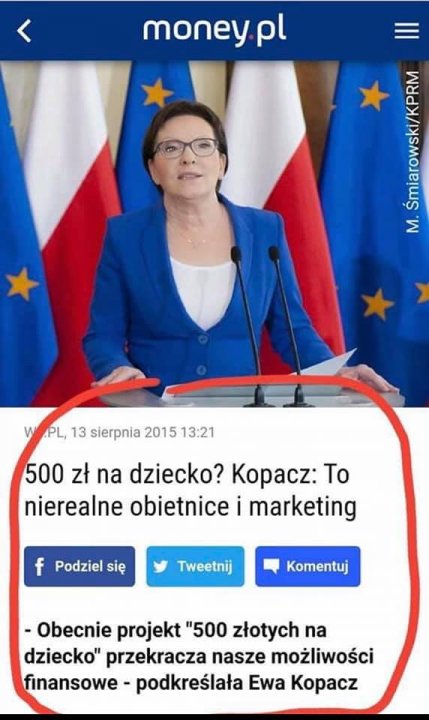The width and height of the screenshot is (429, 720).
Task: Click the EU flag star on left
Action: [x=22, y=283]
